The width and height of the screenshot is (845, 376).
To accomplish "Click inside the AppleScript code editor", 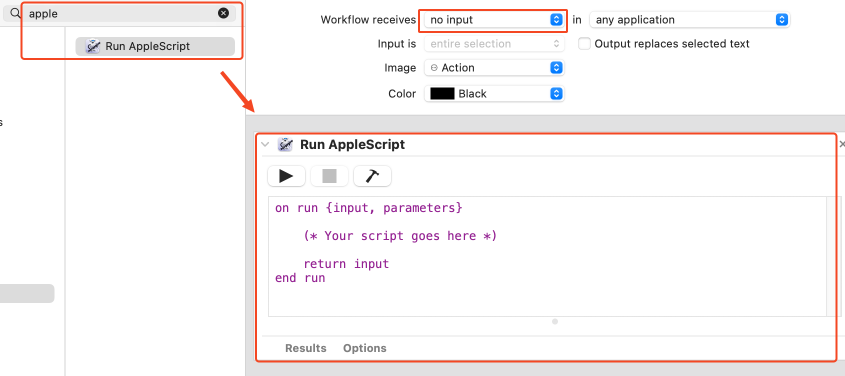I will [x=547, y=256].
